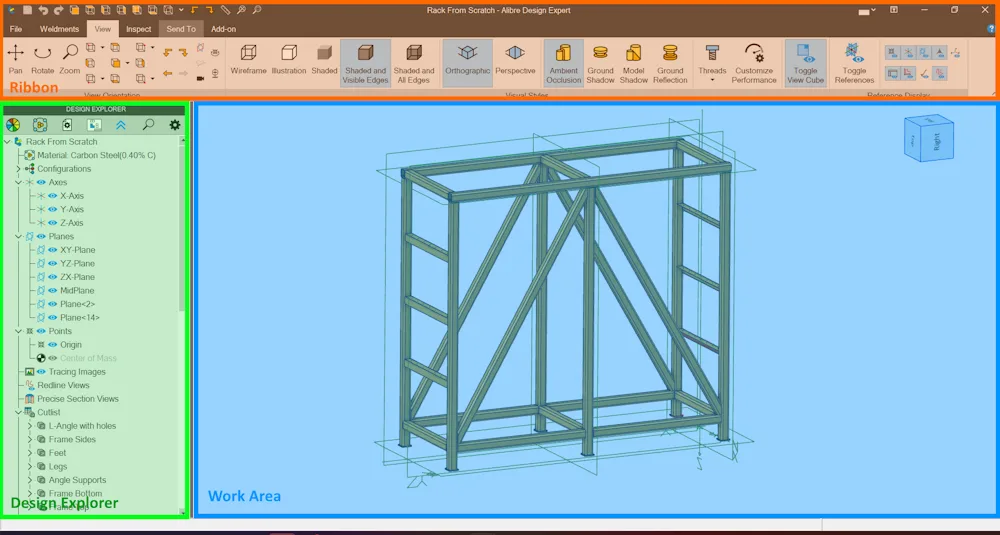Hide the XY-Plane using eye icon
1000x535 pixels.
[53, 250]
